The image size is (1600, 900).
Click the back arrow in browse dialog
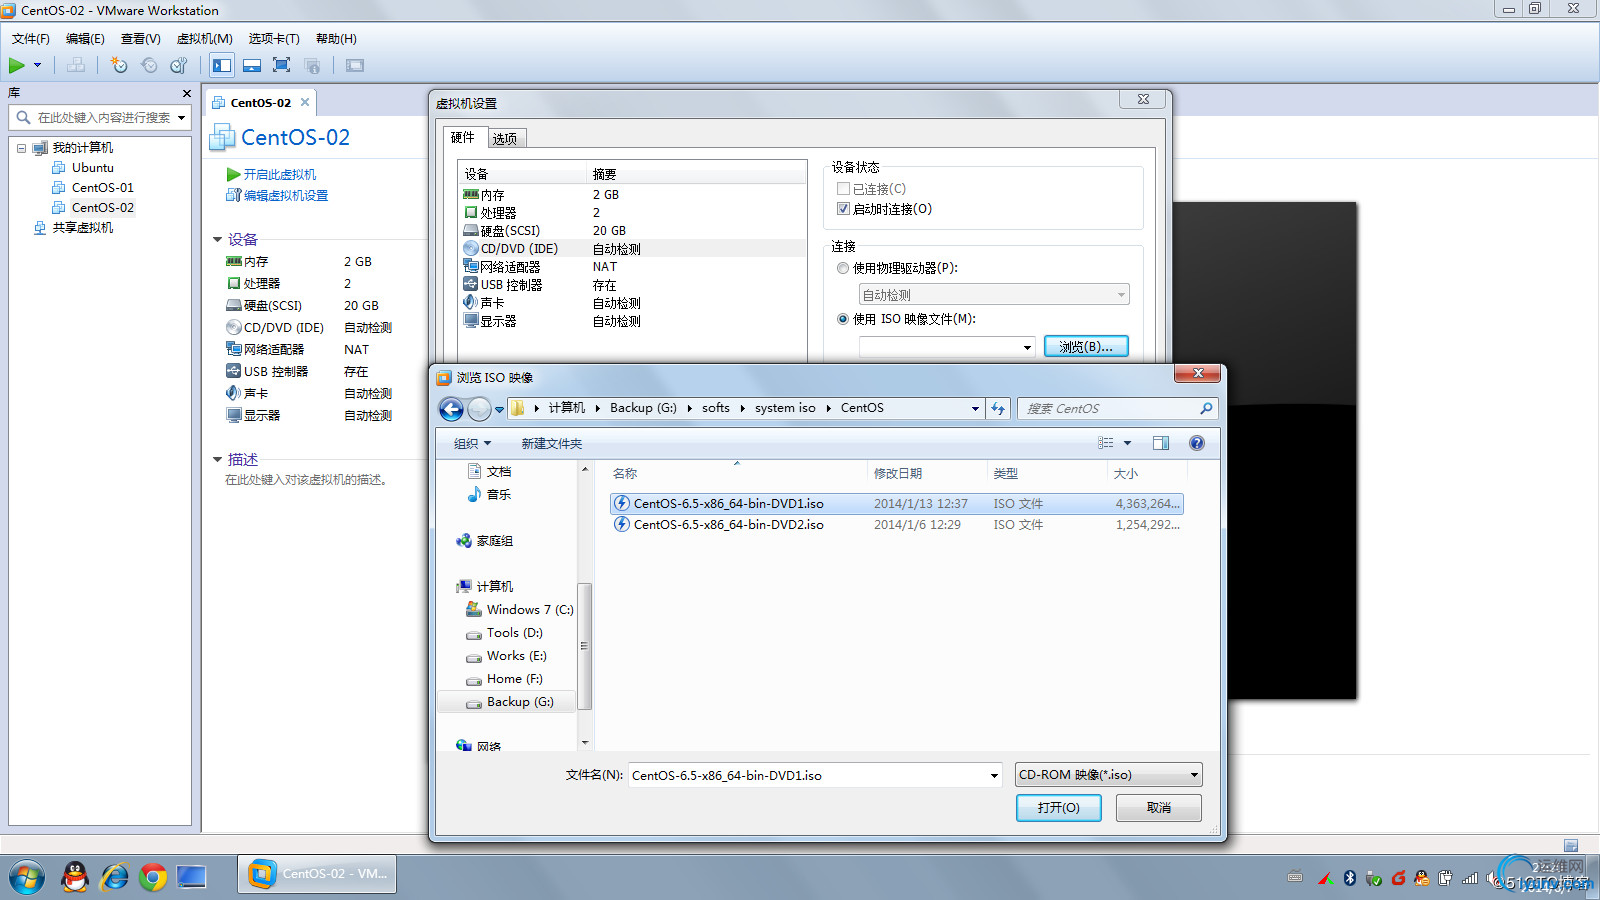point(452,409)
